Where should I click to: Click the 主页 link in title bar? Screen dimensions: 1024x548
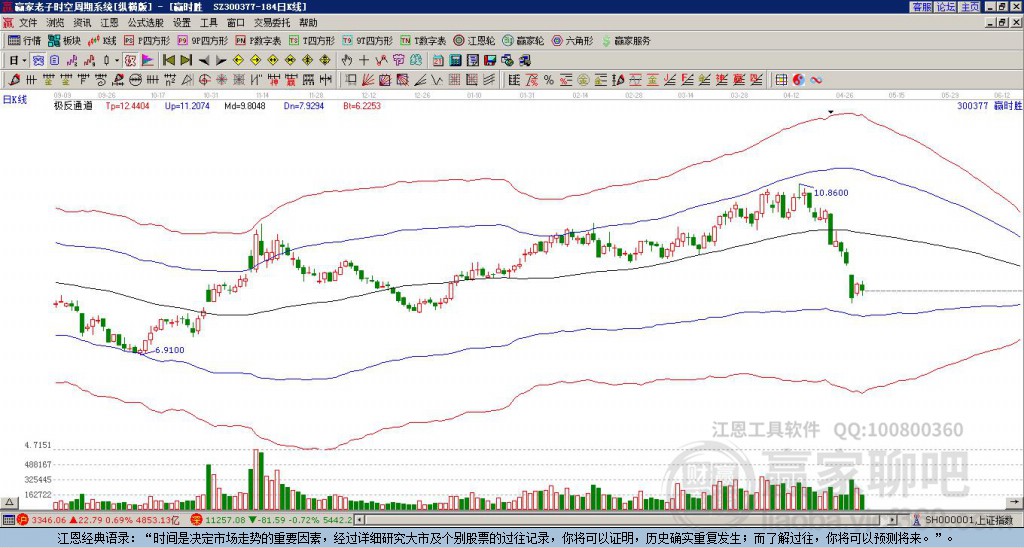pyautogui.click(x=969, y=7)
